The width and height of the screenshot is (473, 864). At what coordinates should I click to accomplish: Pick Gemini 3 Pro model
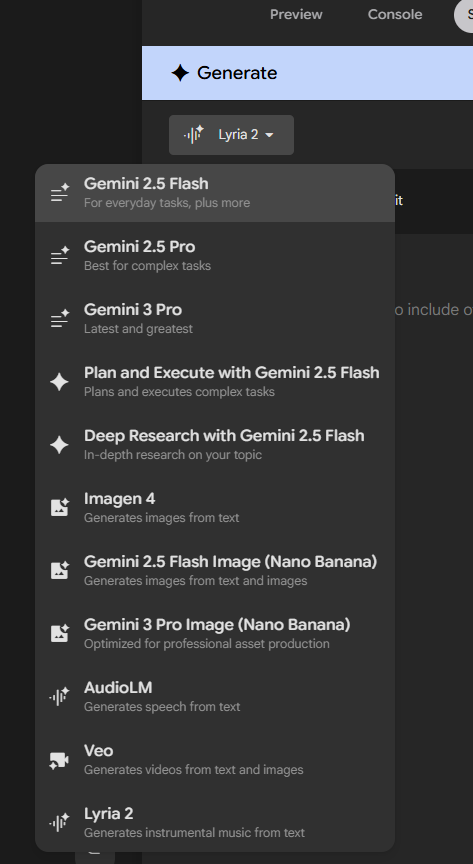point(215,318)
